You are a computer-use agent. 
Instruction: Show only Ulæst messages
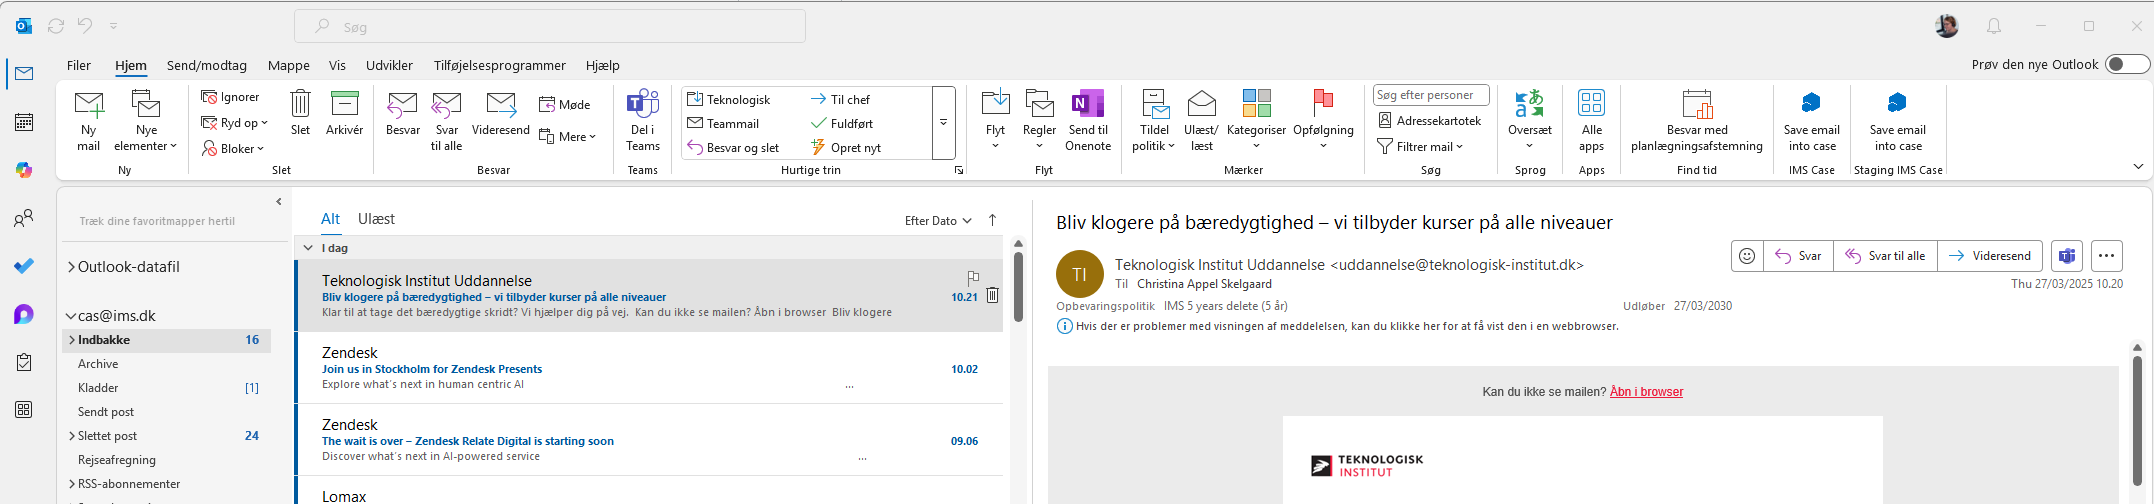tap(376, 219)
